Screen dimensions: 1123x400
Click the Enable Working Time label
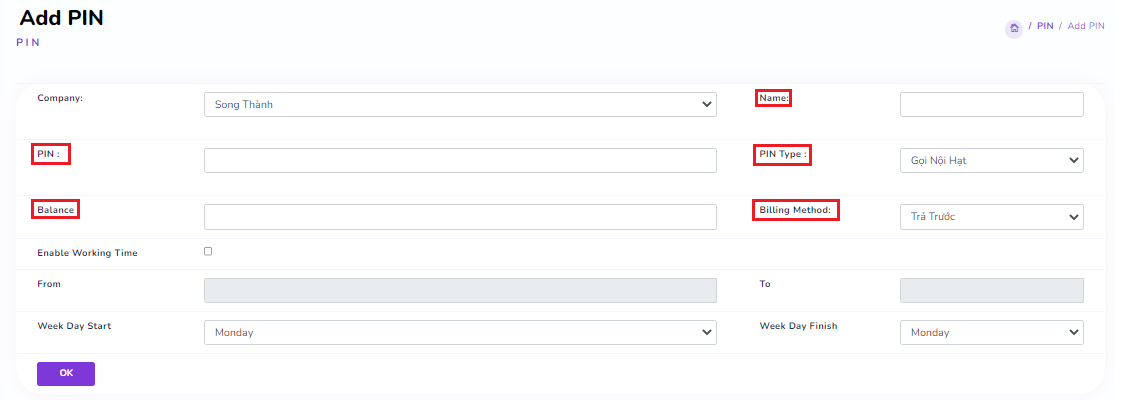[x=88, y=253]
